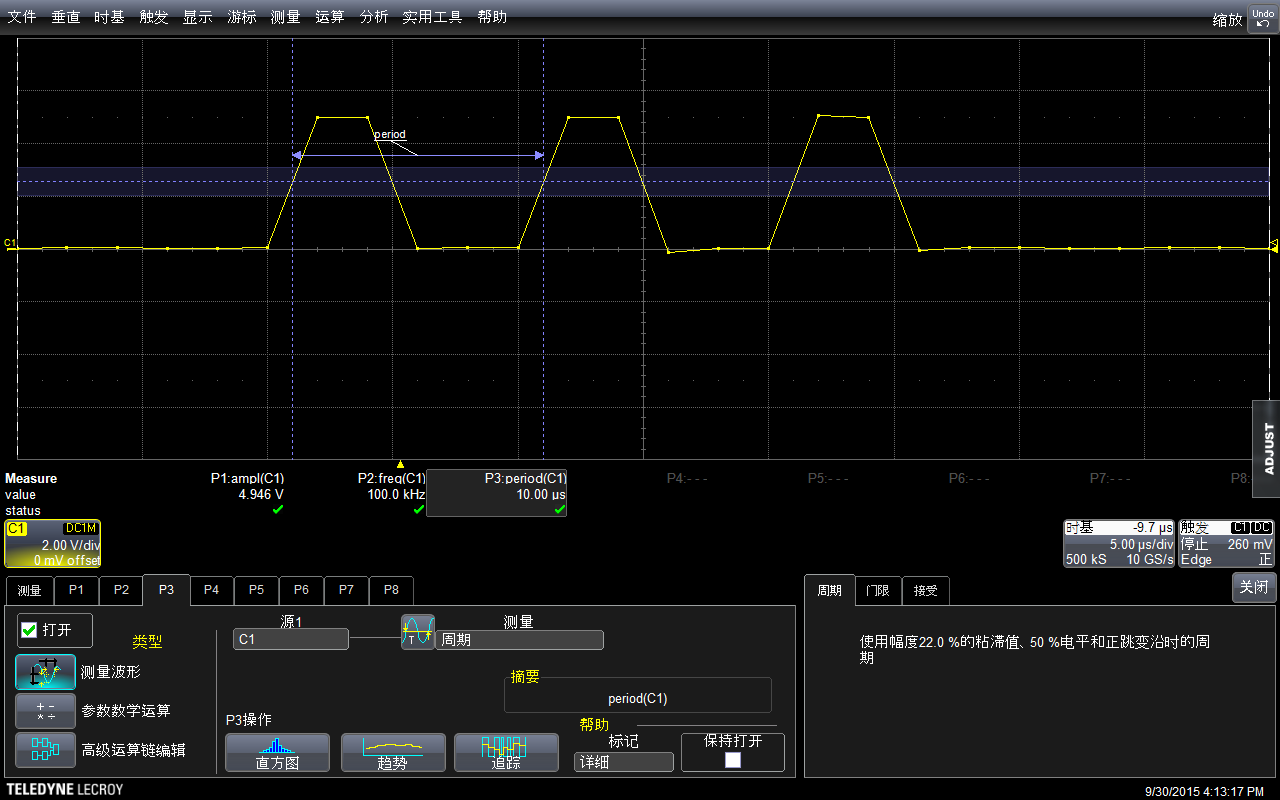
Task: Select the C1 channel descriptor box
Action: pos(53,544)
